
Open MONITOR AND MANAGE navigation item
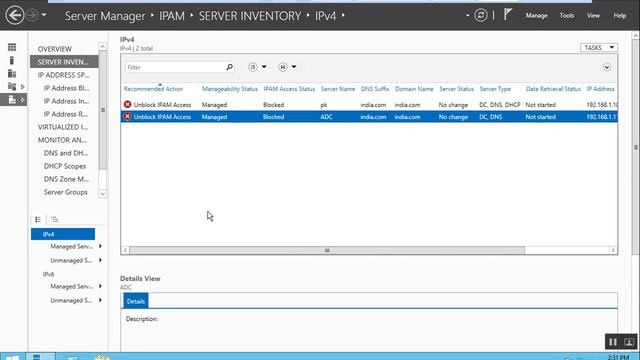click(62, 140)
